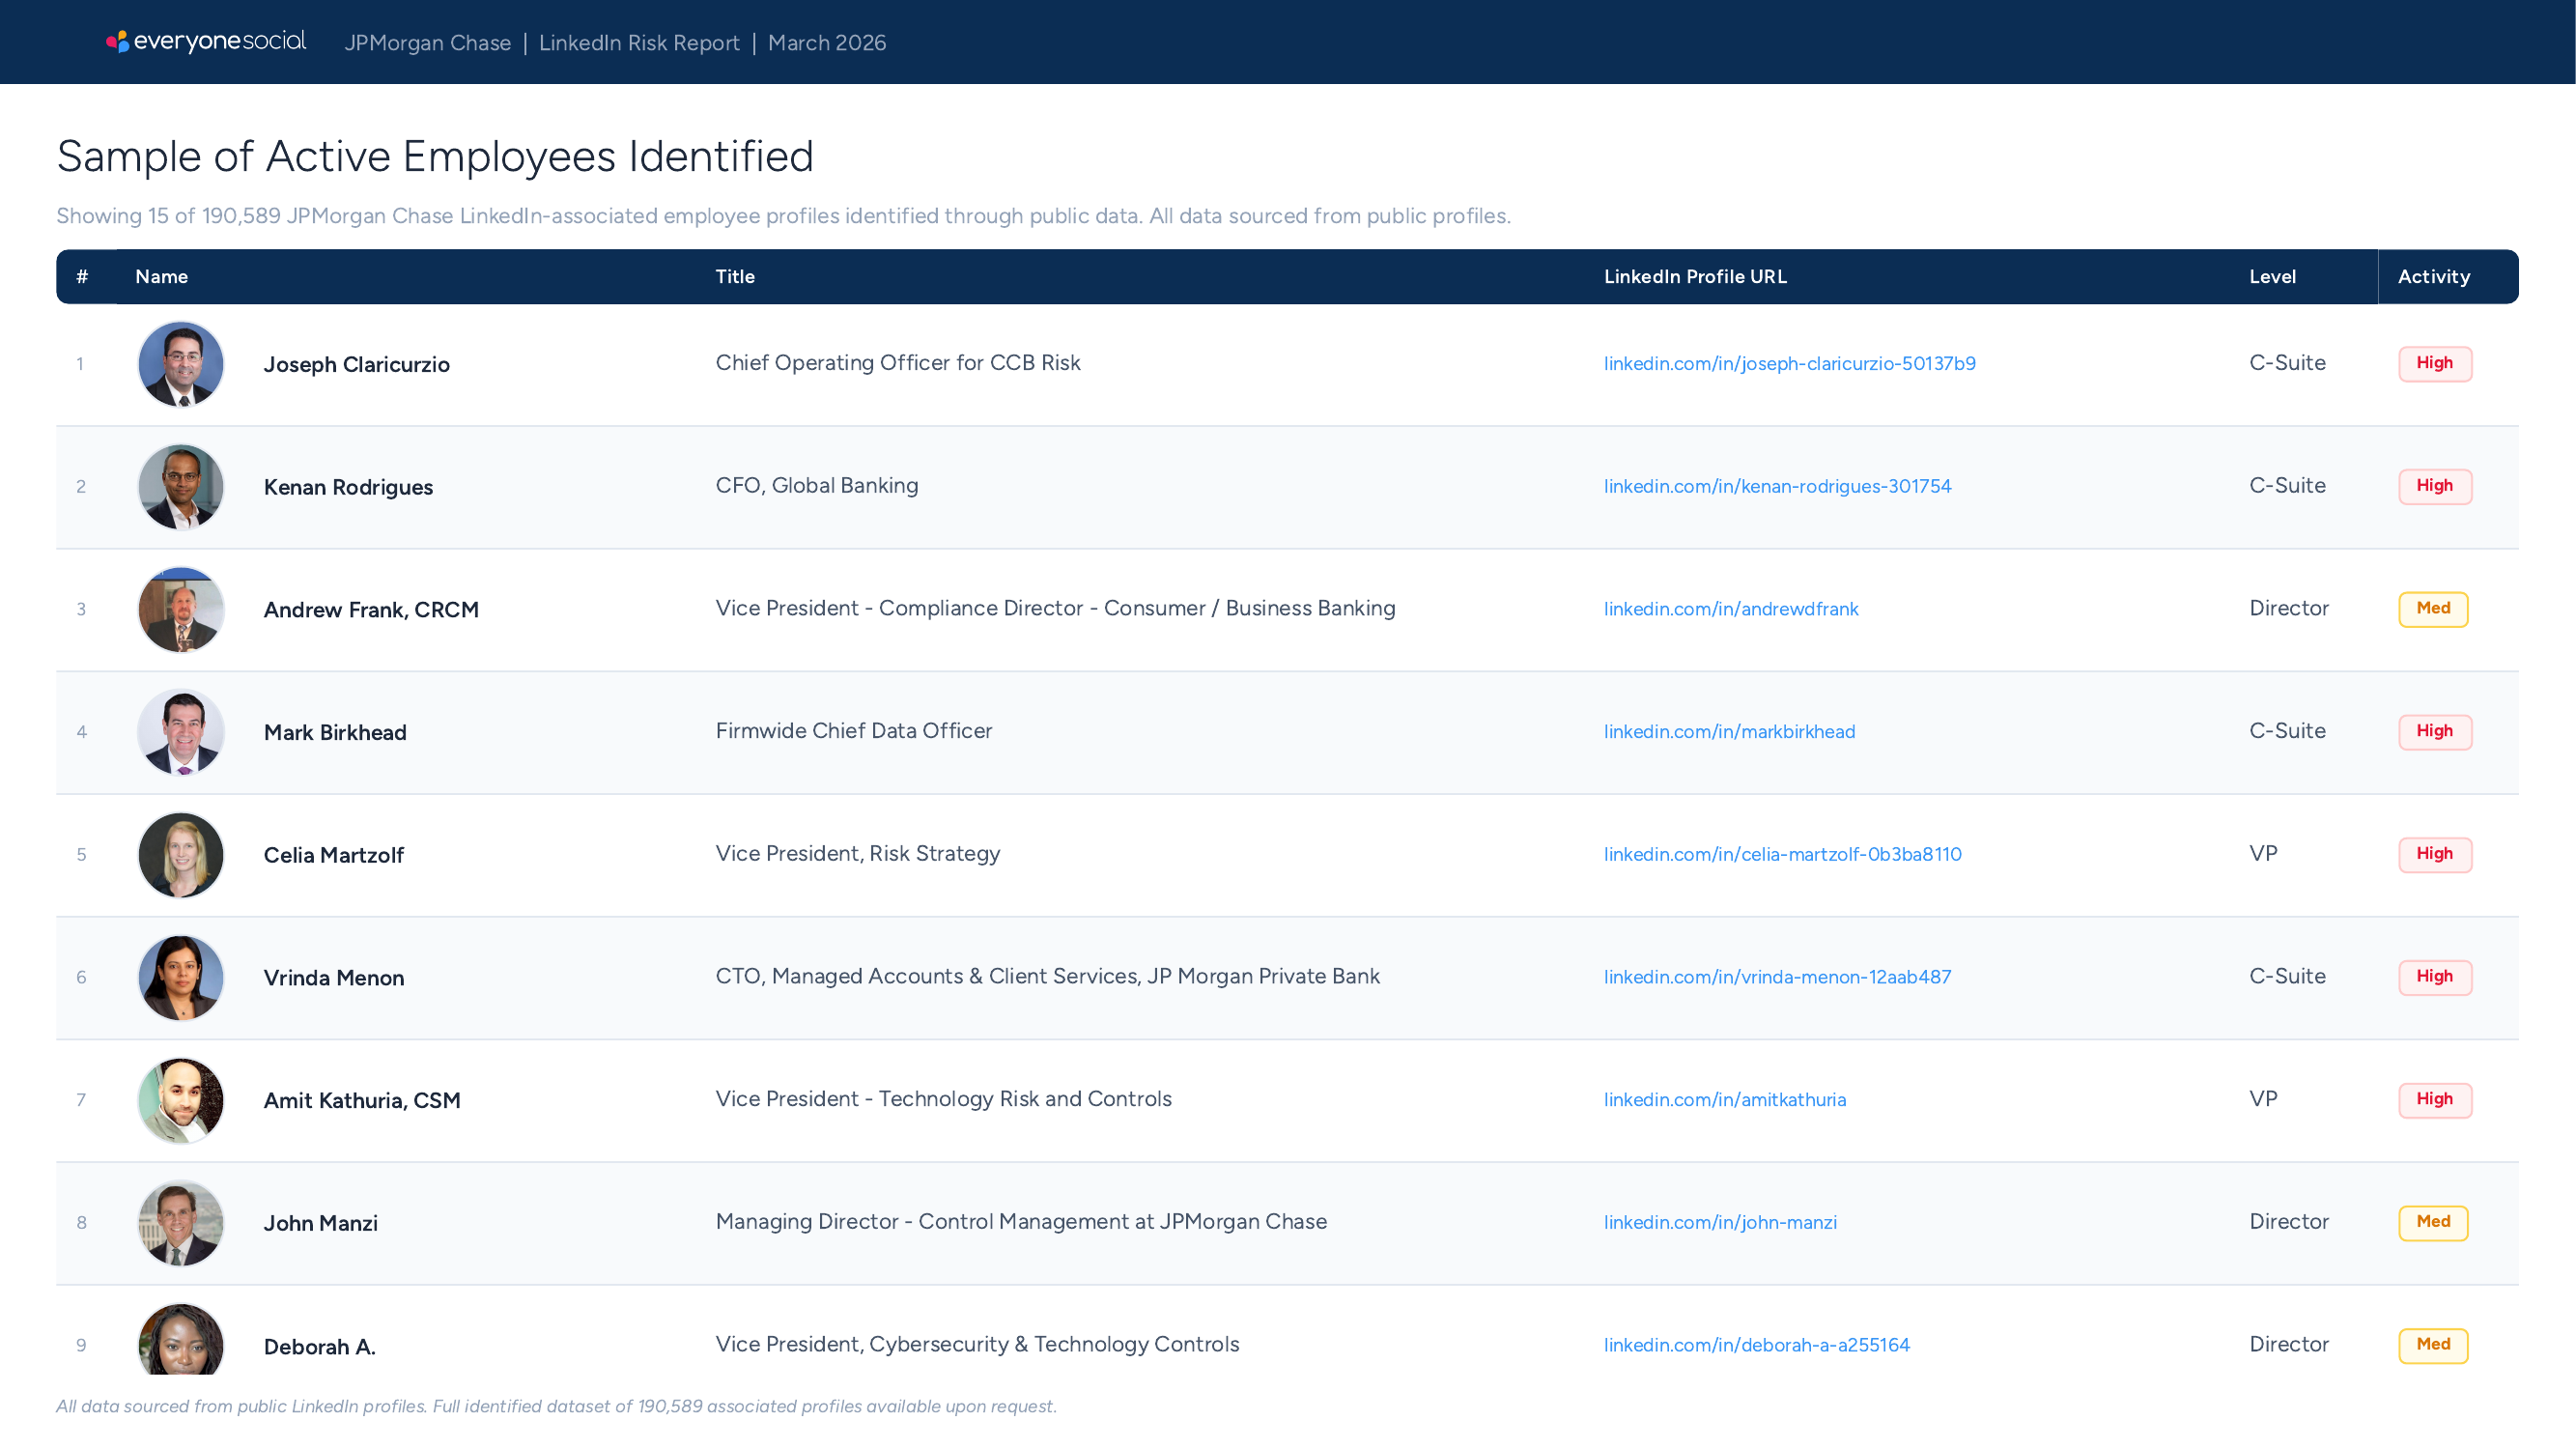Image resolution: width=2576 pixels, height=1449 pixels.
Task: Click the VP level for Celia Martzolf
Action: [2263, 854]
